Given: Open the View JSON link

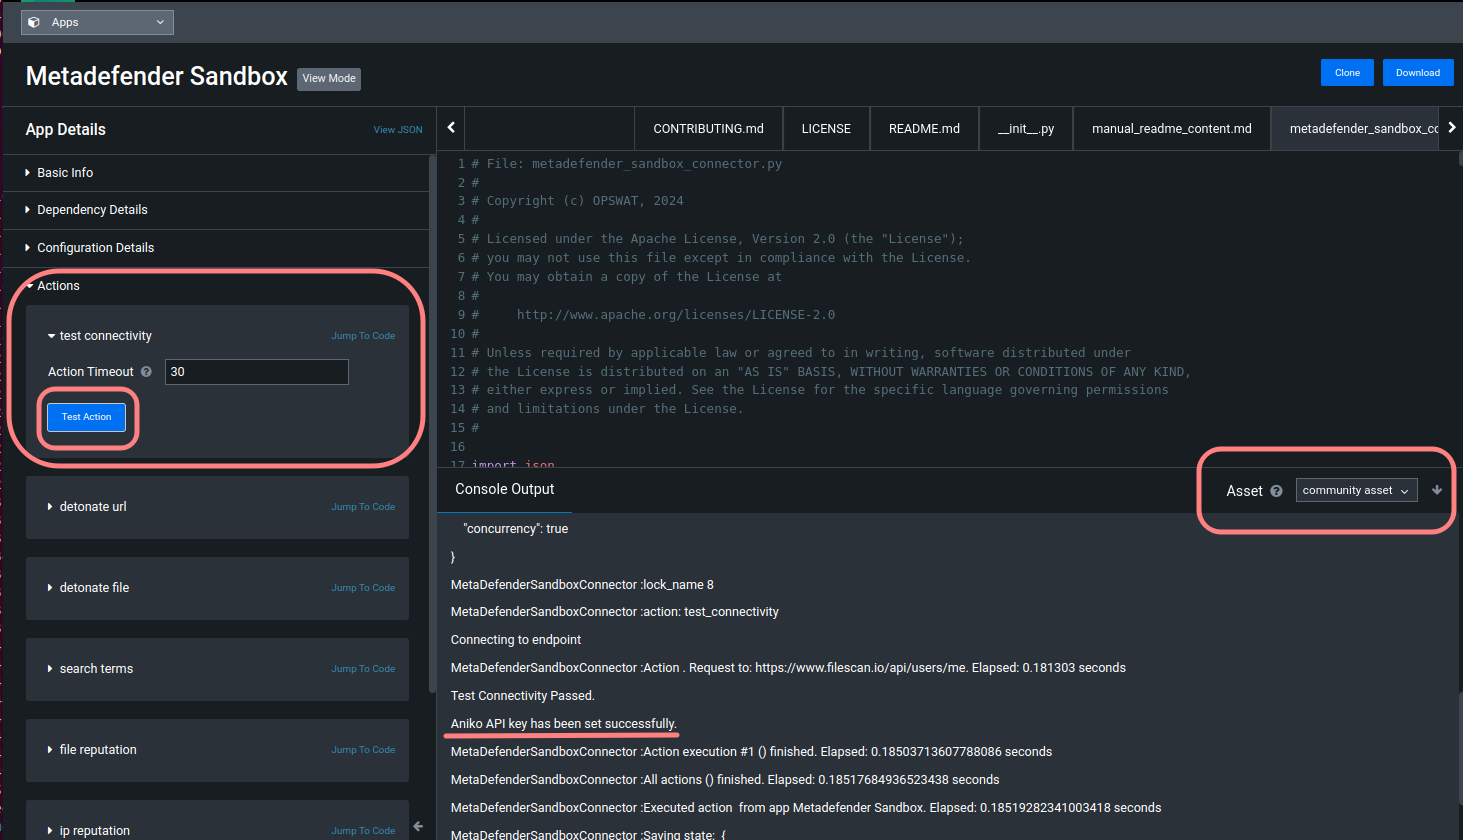Looking at the screenshot, I should [398, 130].
